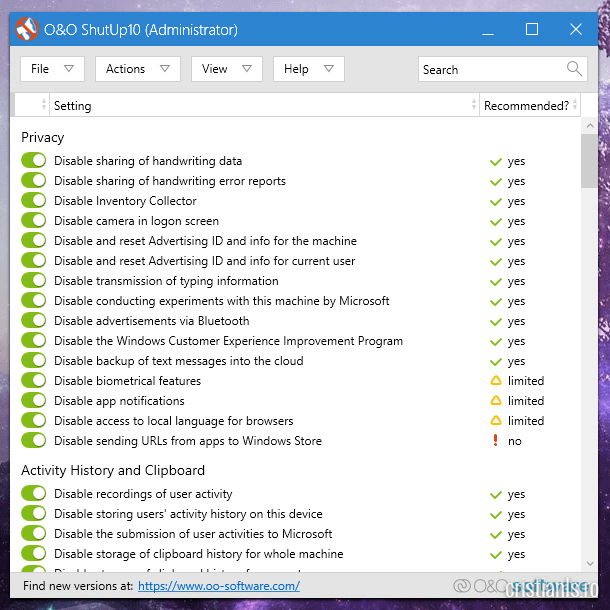Click the search magnifier icon
This screenshot has width=610, height=610.
coord(574,69)
